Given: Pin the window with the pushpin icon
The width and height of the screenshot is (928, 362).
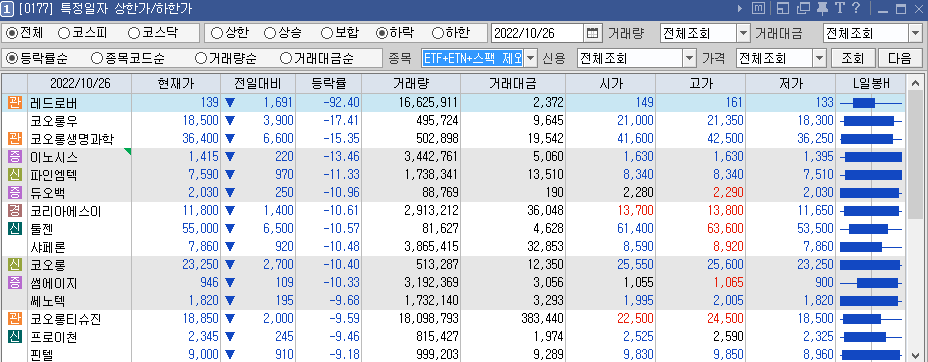Looking at the screenshot, I should pos(823,8).
